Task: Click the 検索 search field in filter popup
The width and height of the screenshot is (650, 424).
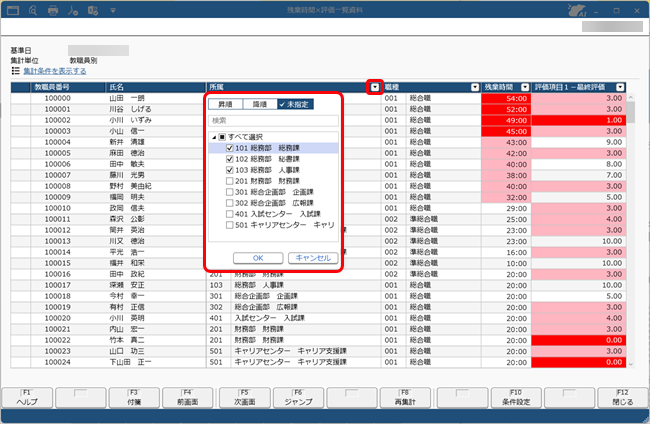Action: pyautogui.click(x=273, y=121)
